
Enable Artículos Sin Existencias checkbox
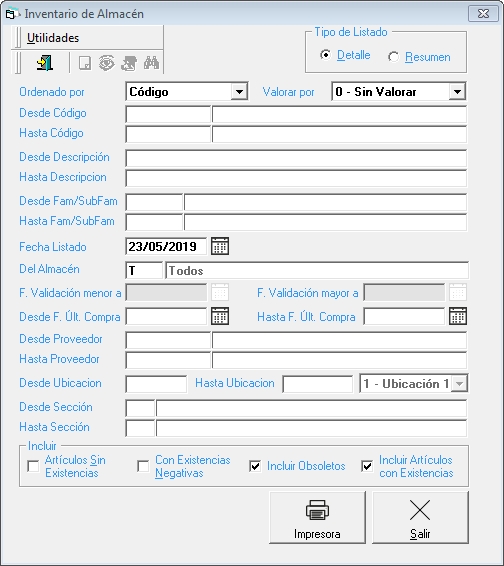(33, 466)
